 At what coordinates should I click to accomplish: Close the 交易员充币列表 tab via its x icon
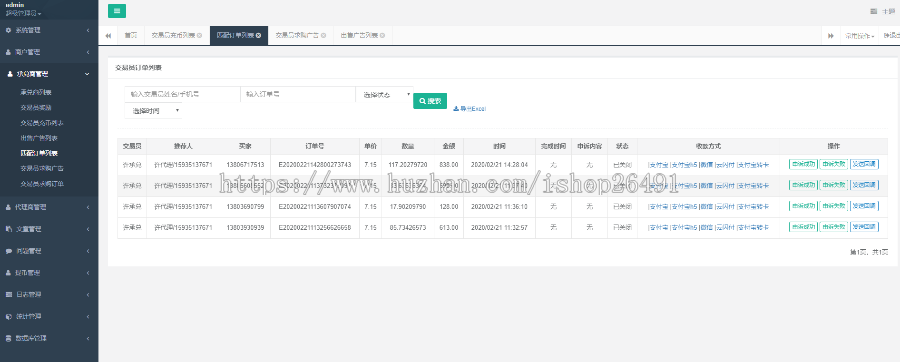tap(199, 36)
